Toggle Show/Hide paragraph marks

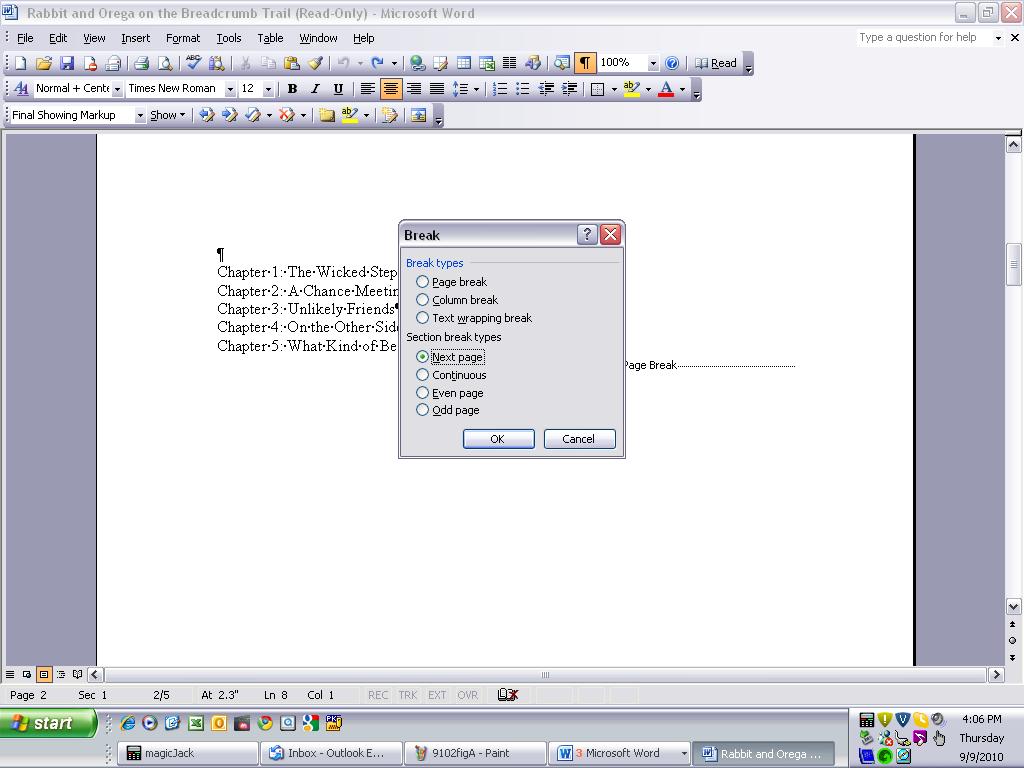click(585, 63)
